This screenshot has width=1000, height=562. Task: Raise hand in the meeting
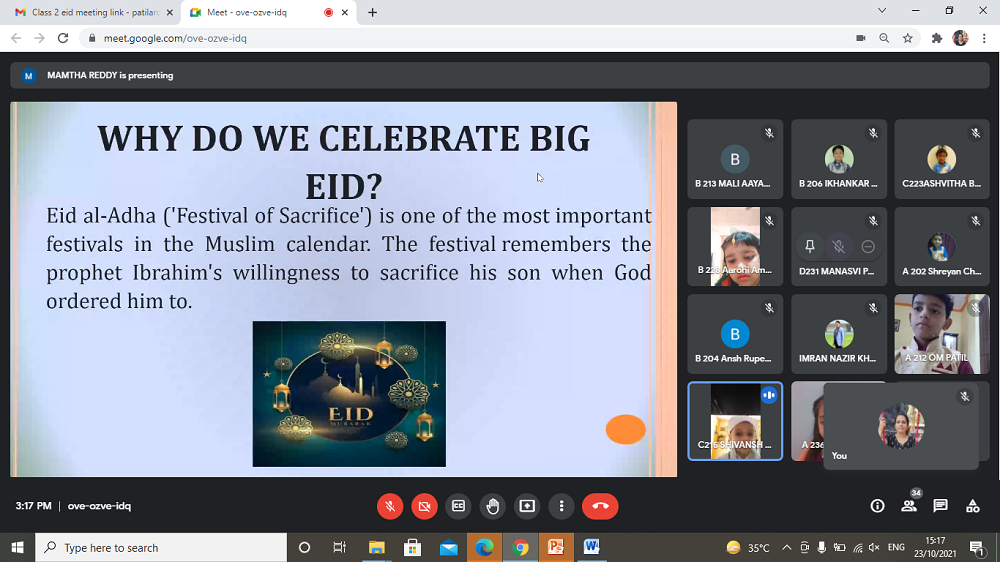493,506
